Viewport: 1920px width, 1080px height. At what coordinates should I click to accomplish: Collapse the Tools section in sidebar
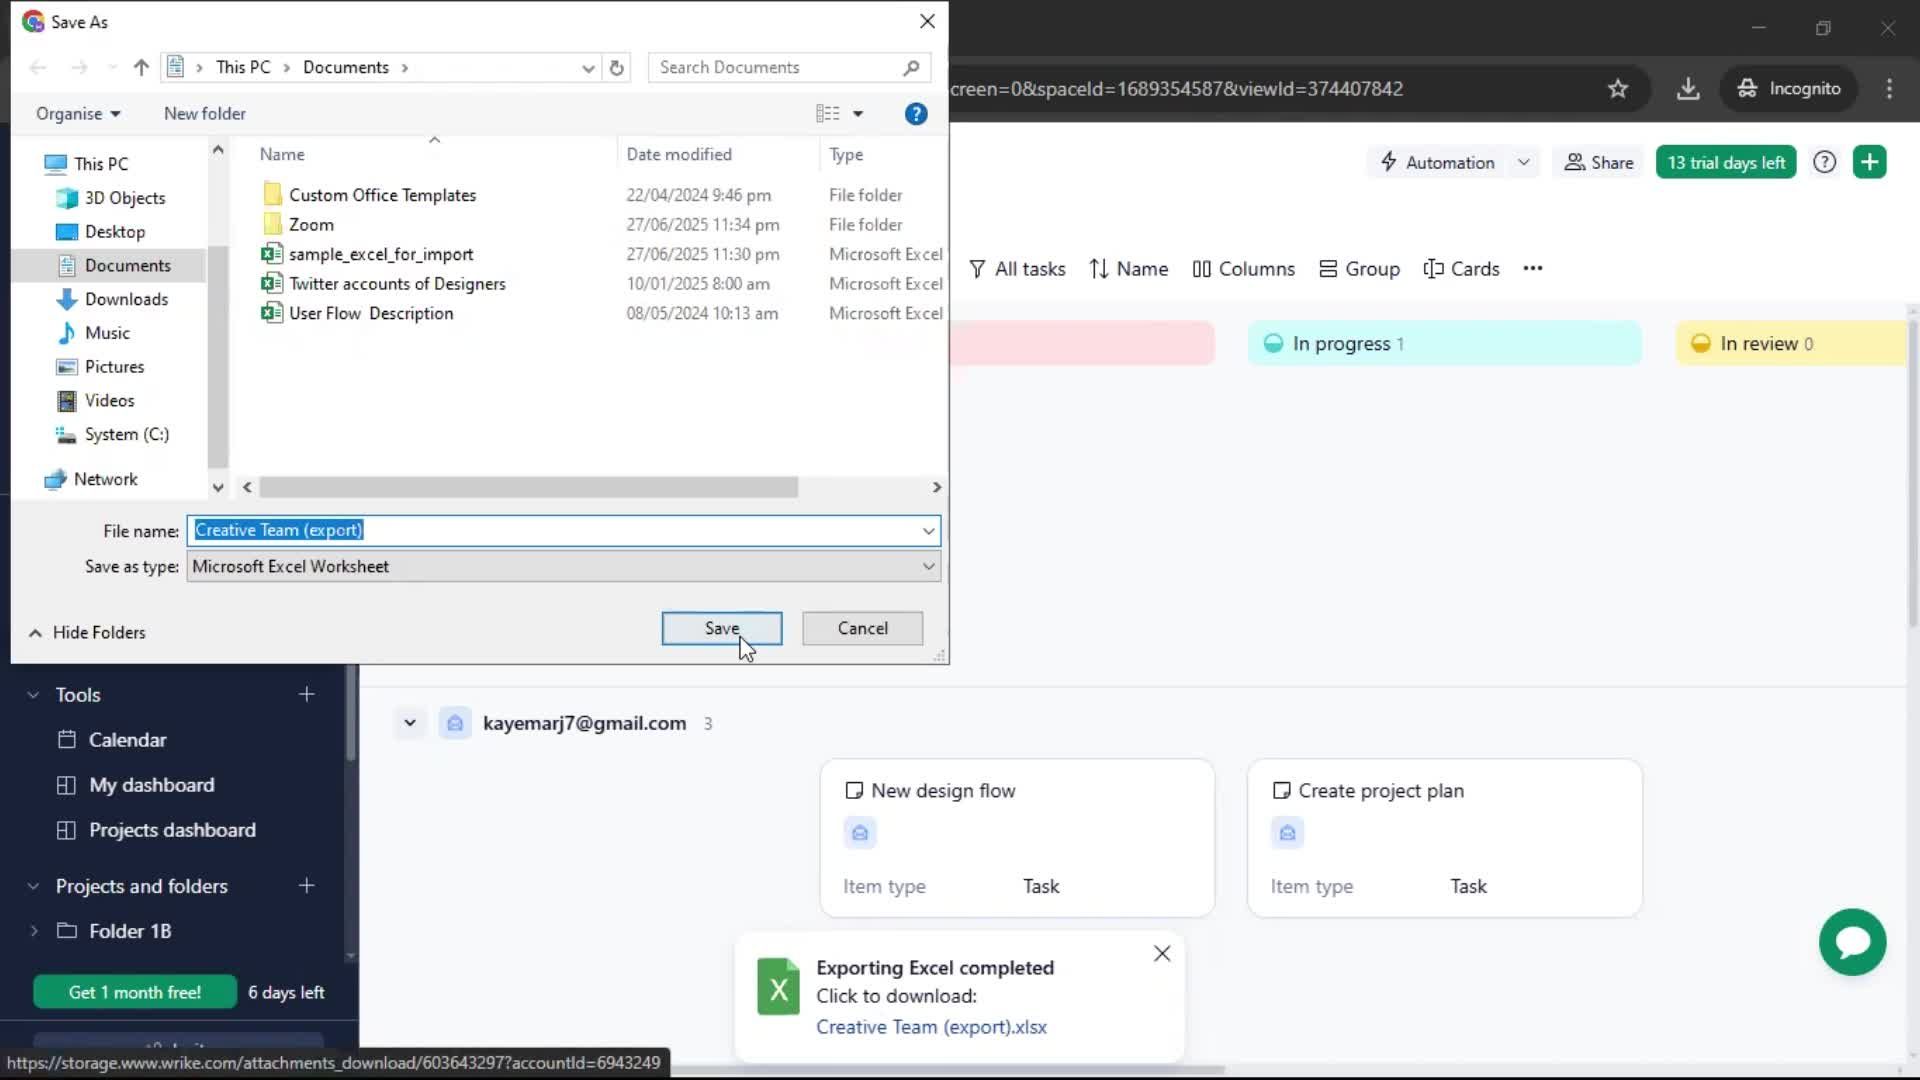[x=34, y=695]
